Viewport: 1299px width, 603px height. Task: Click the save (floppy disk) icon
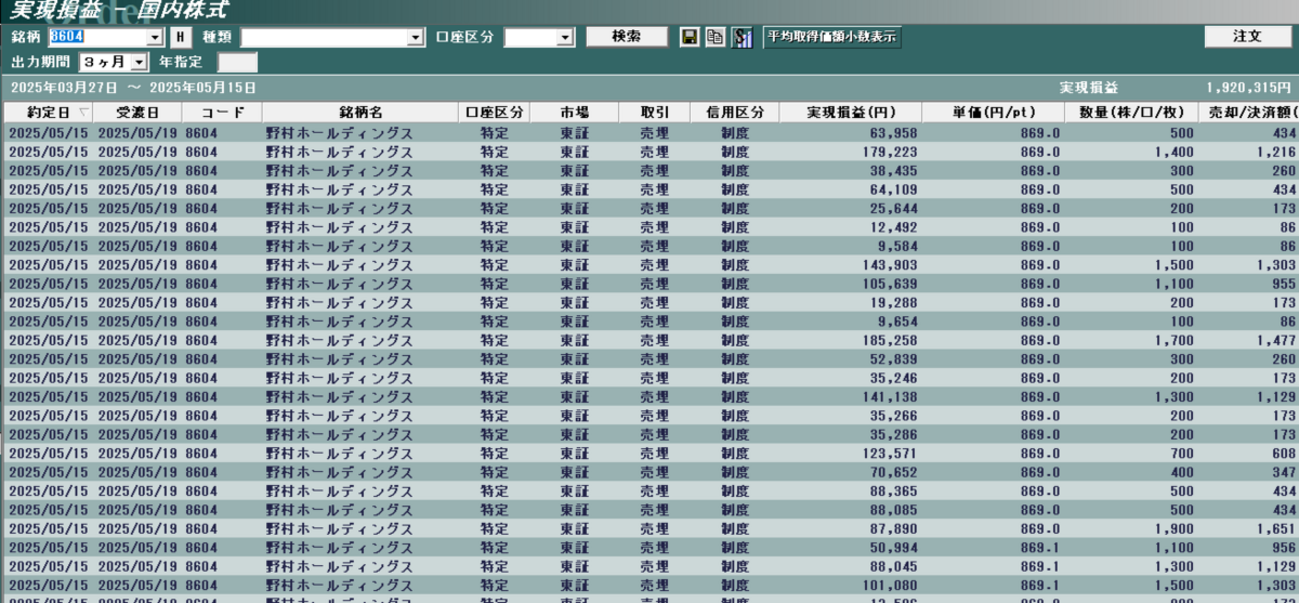tap(689, 37)
